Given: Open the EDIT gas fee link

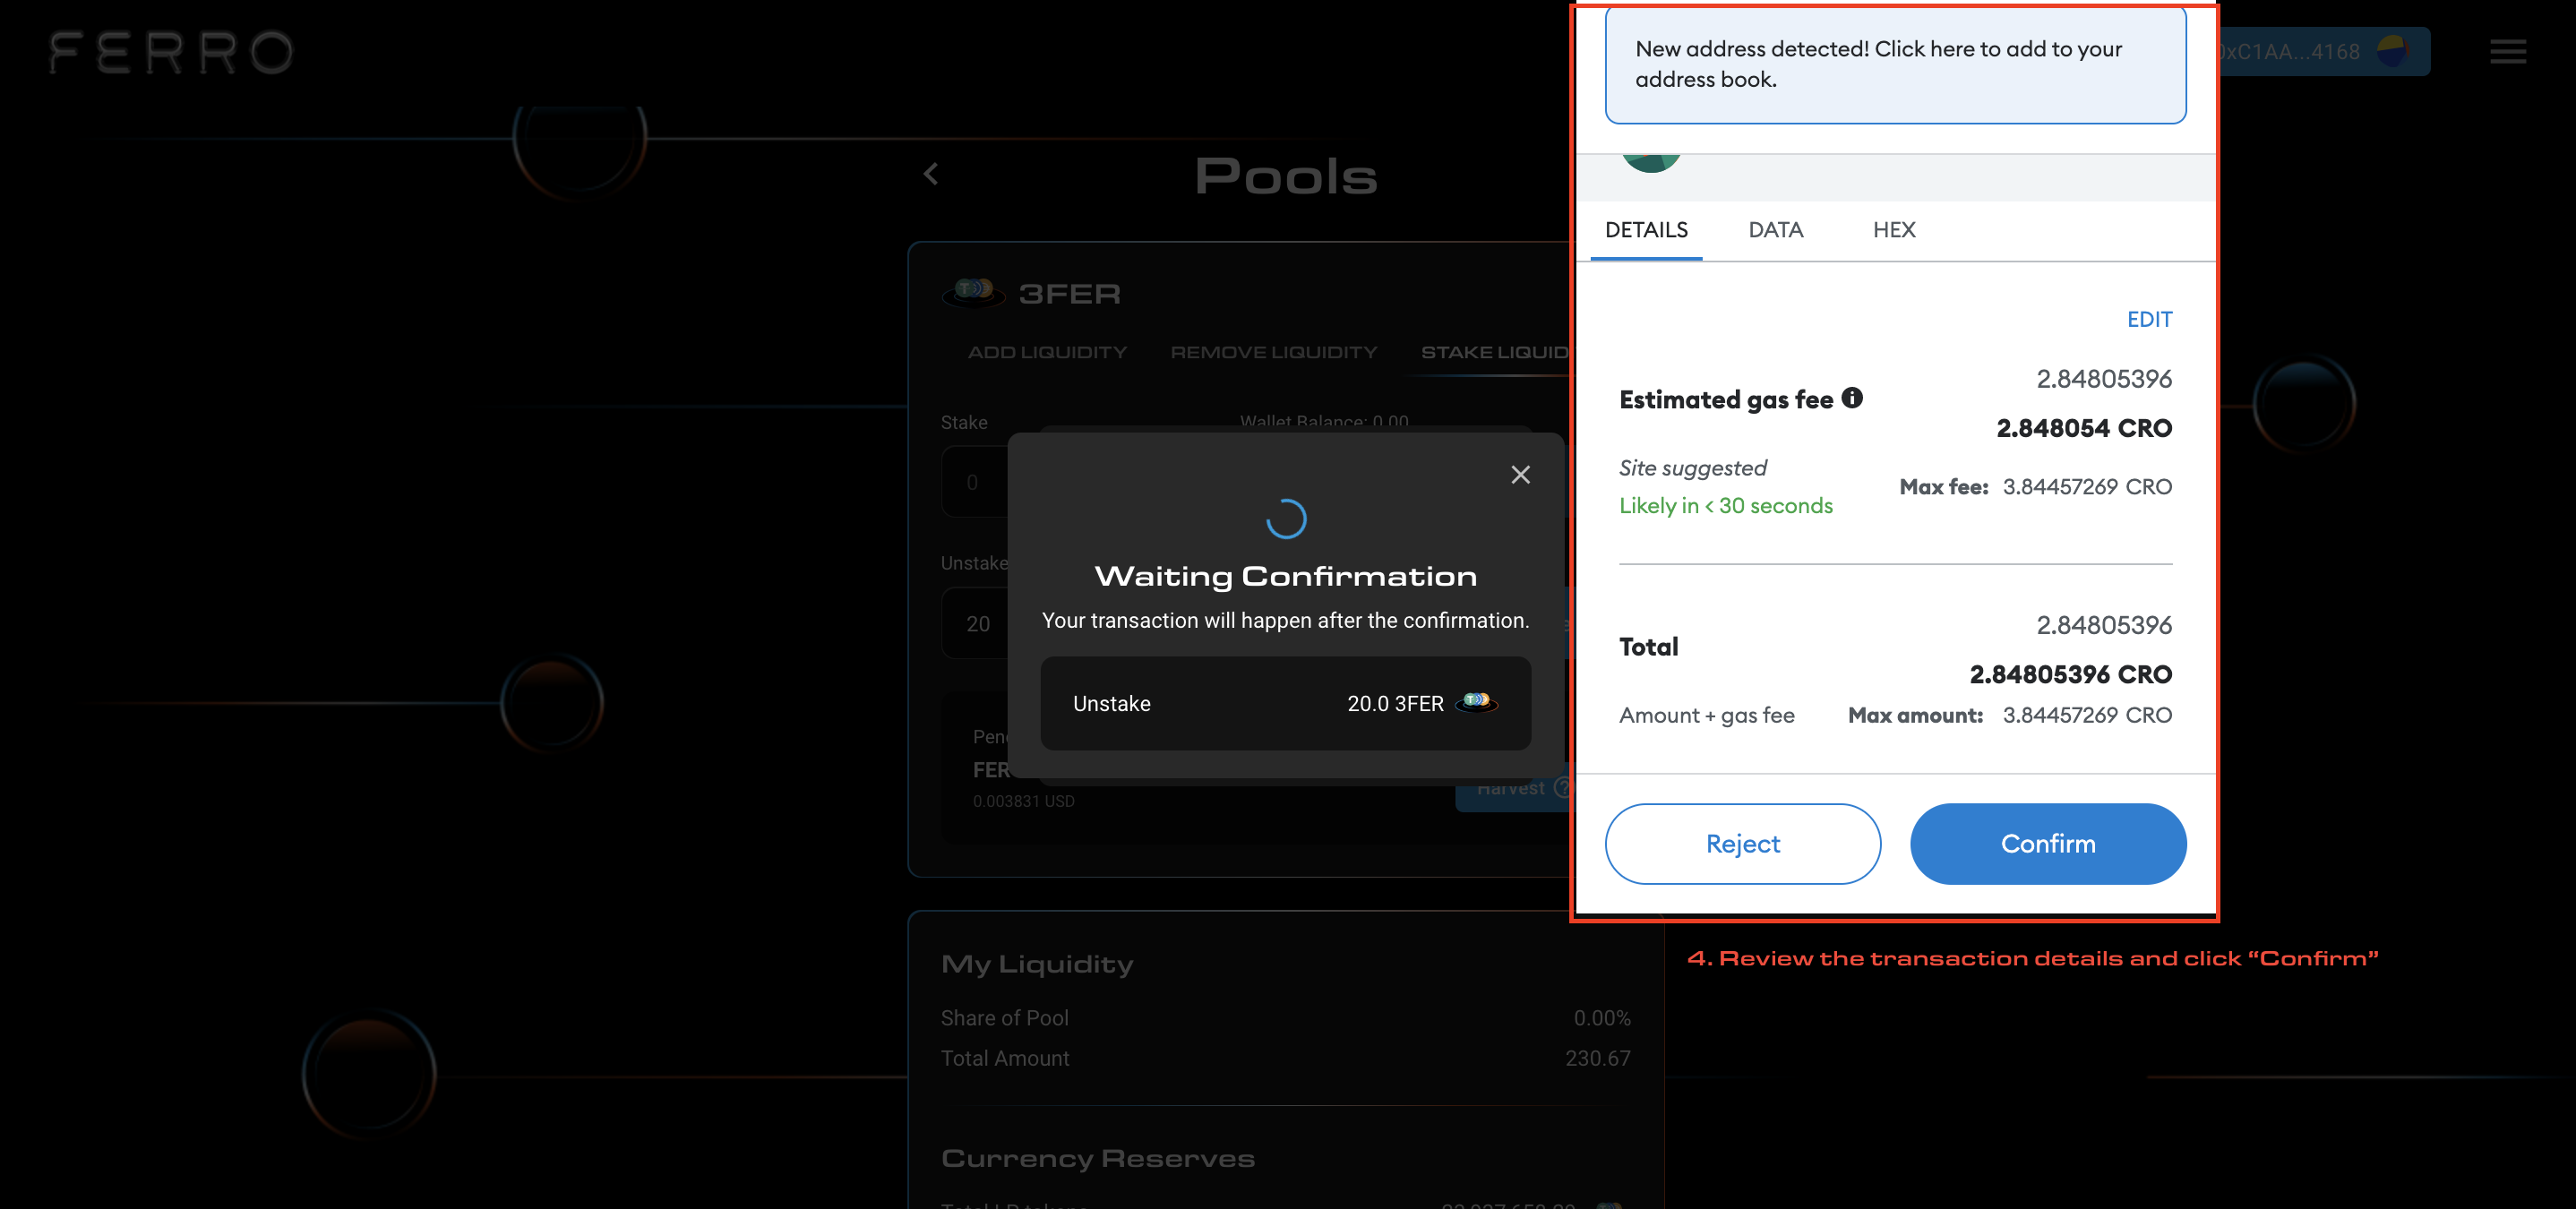Looking at the screenshot, I should [2149, 319].
